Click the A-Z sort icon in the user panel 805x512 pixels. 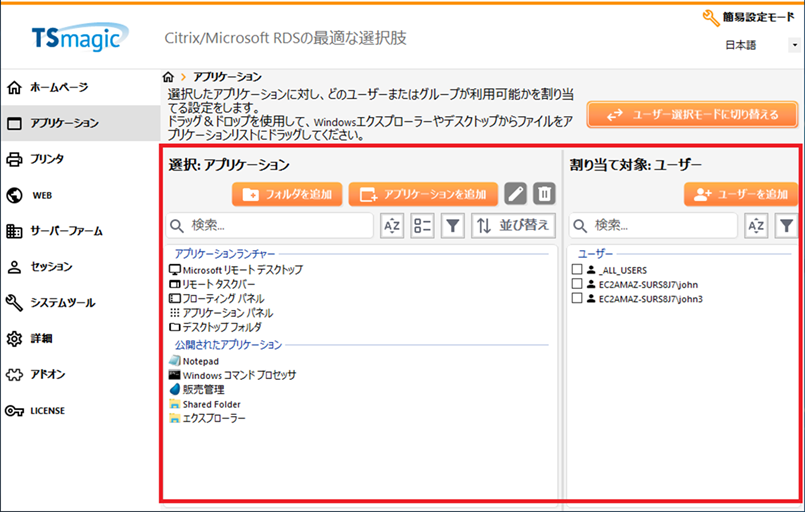pos(757,226)
